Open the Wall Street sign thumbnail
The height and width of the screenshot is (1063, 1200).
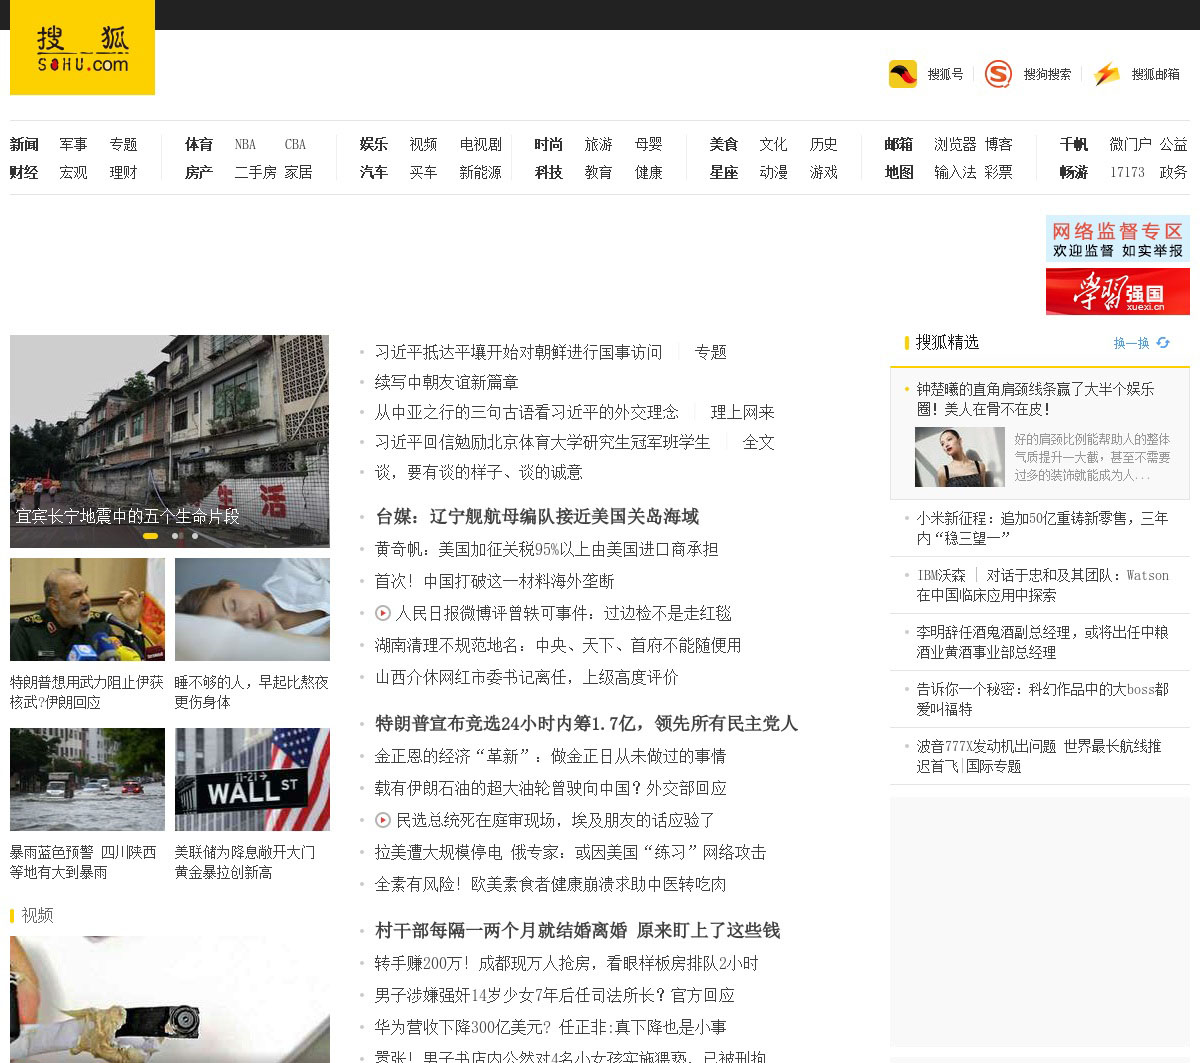click(252, 779)
